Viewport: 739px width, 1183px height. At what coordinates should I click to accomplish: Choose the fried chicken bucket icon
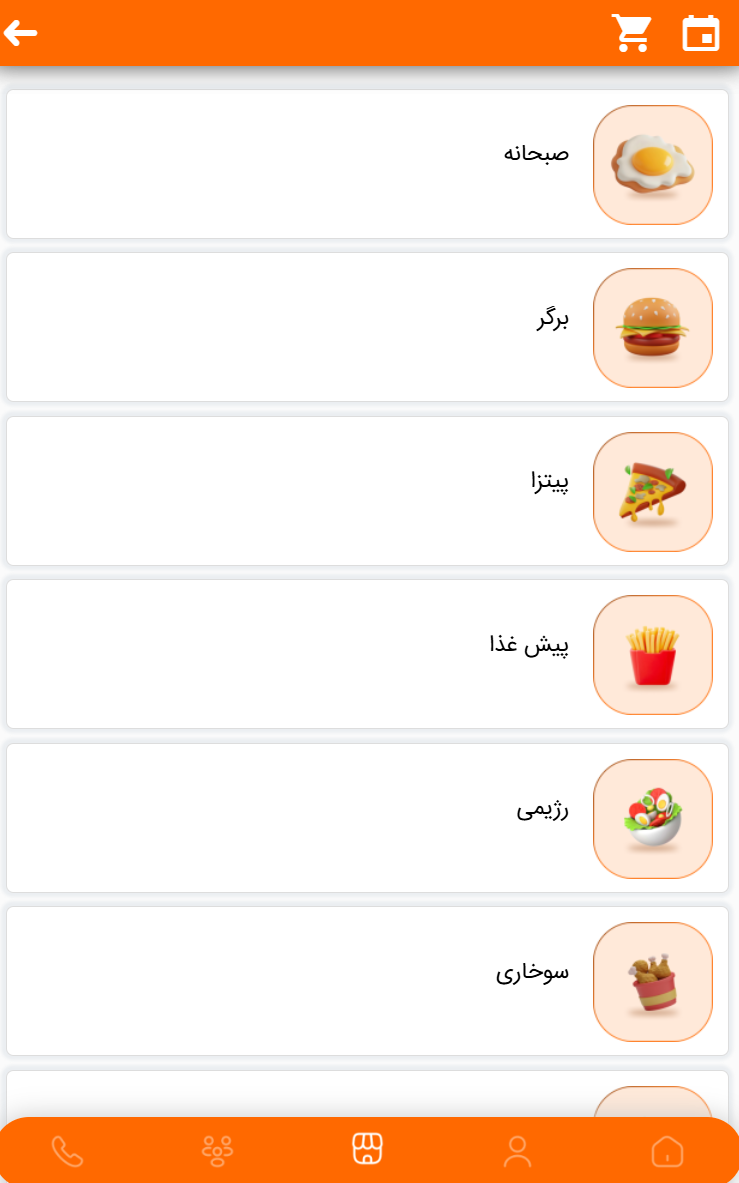click(x=652, y=982)
